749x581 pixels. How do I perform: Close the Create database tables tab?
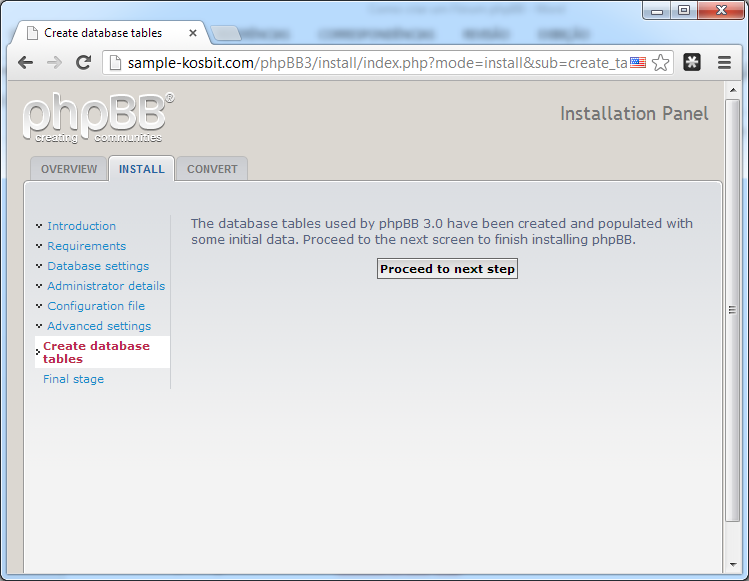[x=193, y=33]
